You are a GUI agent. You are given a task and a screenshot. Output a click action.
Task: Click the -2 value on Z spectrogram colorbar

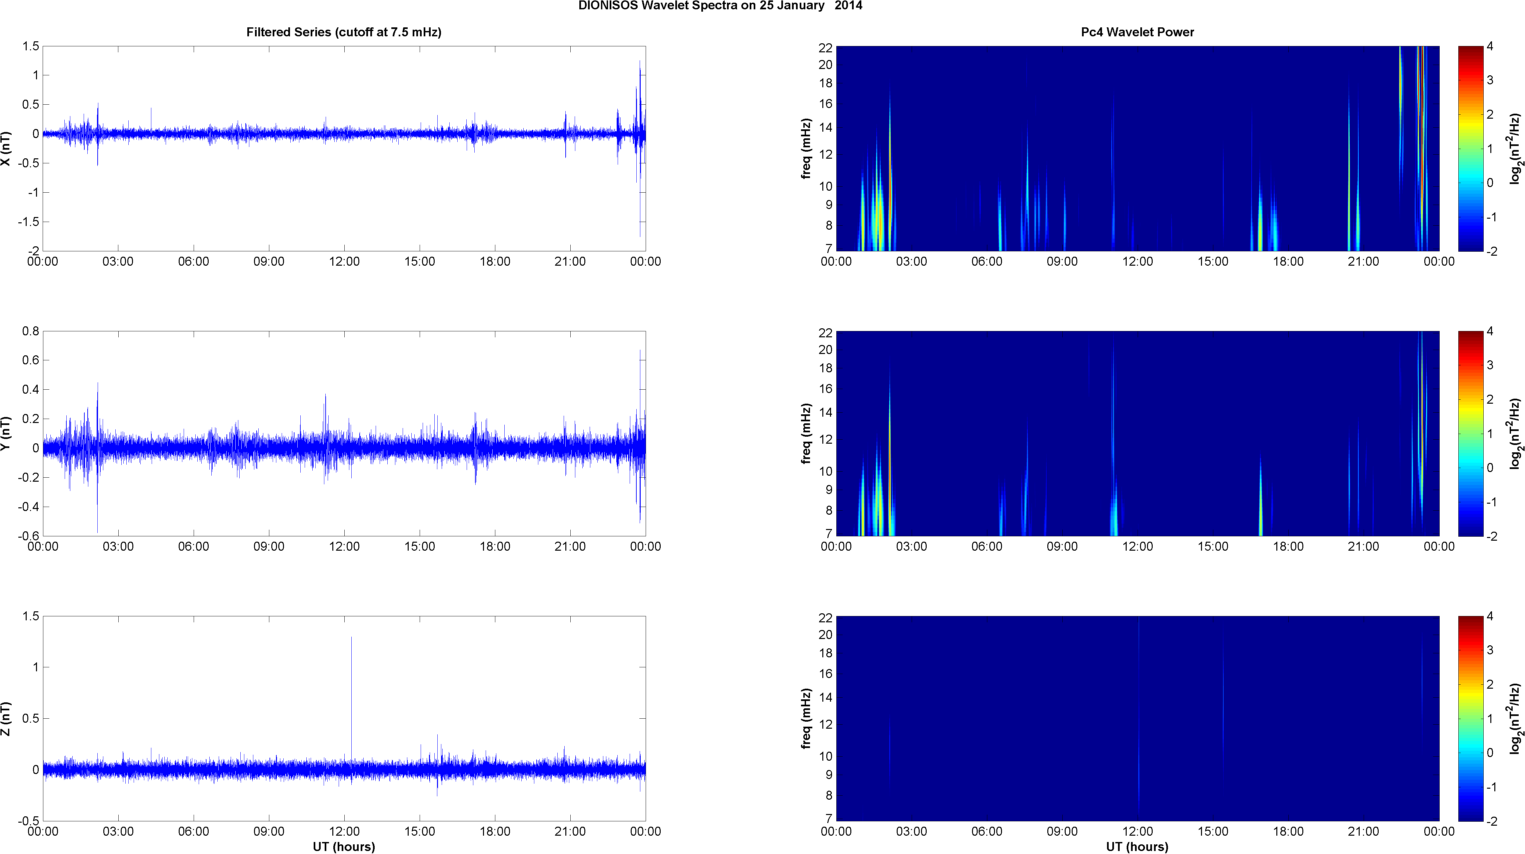click(x=1491, y=821)
